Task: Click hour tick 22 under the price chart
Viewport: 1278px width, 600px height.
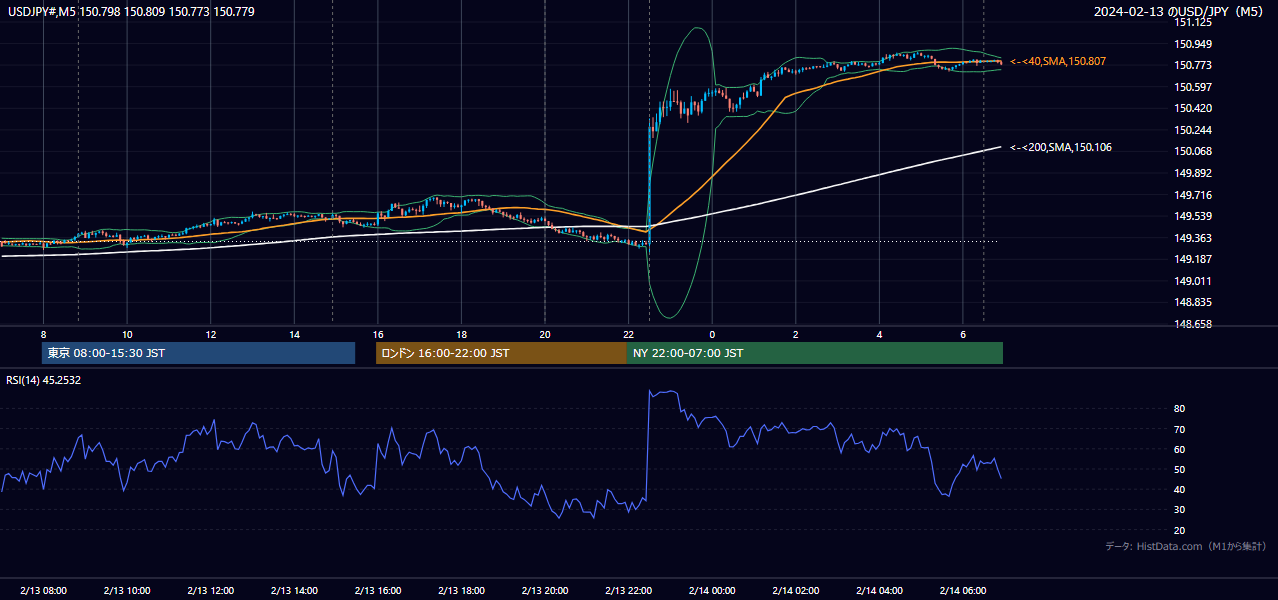Action: pos(628,334)
